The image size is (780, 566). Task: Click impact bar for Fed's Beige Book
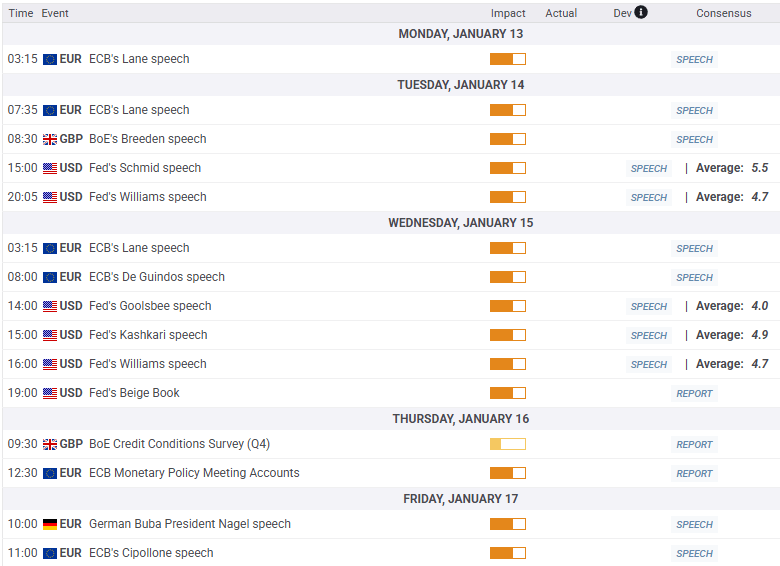point(507,393)
